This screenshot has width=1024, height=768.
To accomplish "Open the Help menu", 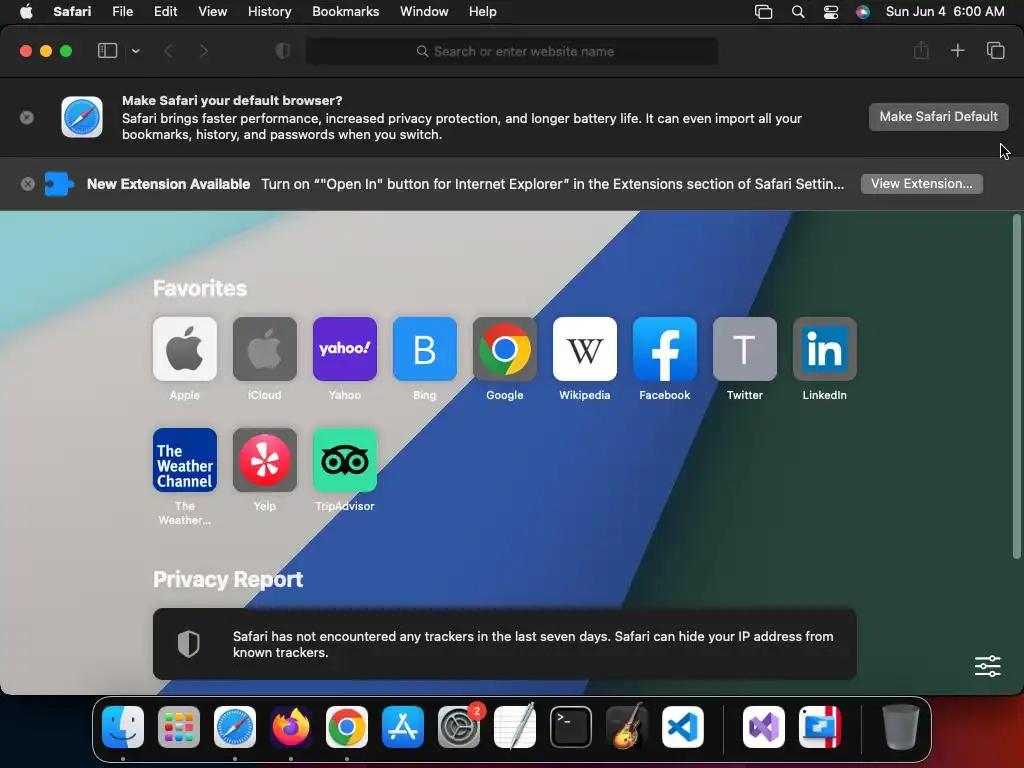I will [483, 11].
